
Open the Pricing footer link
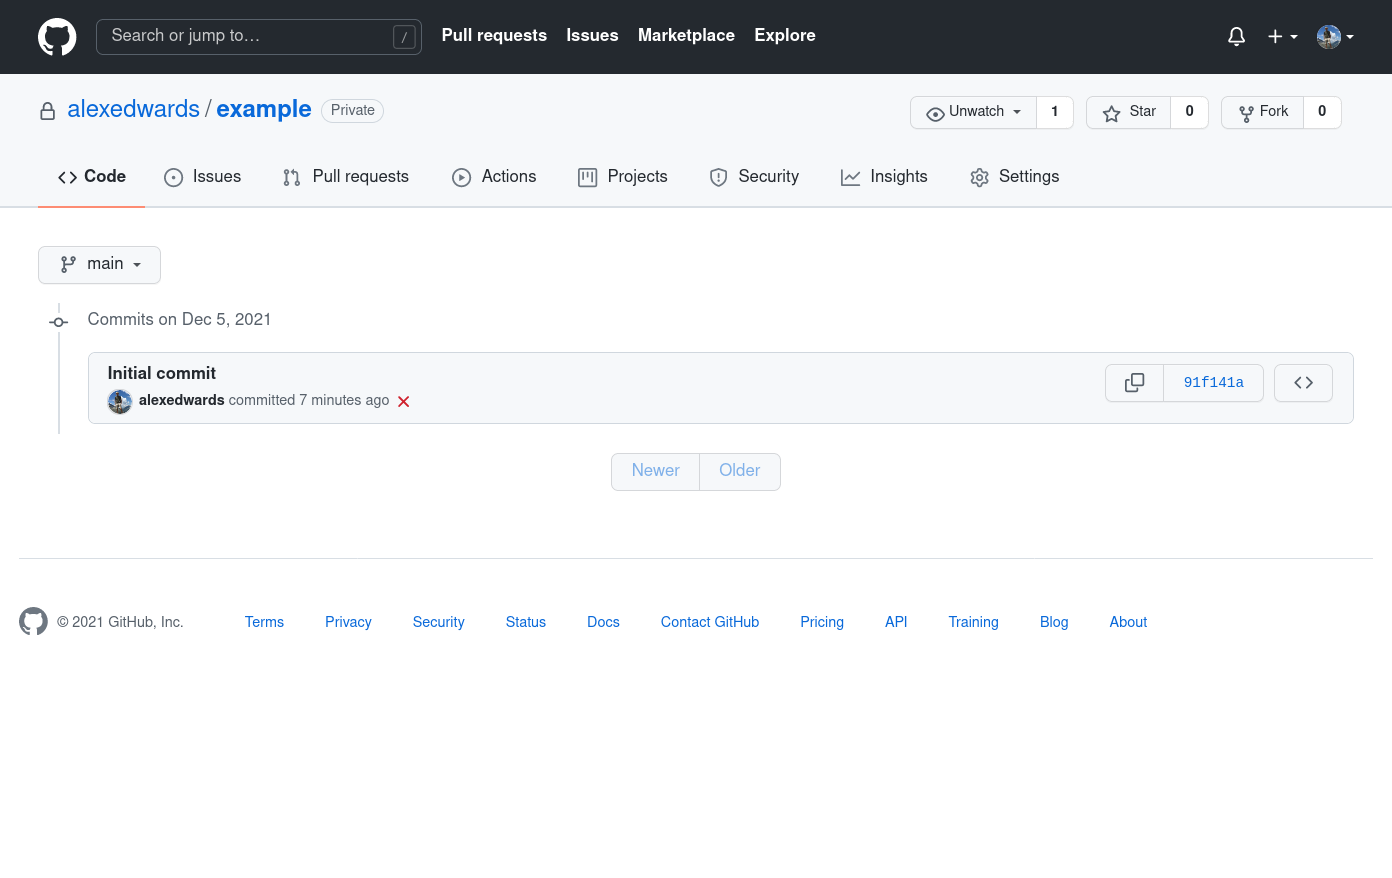coord(822,622)
